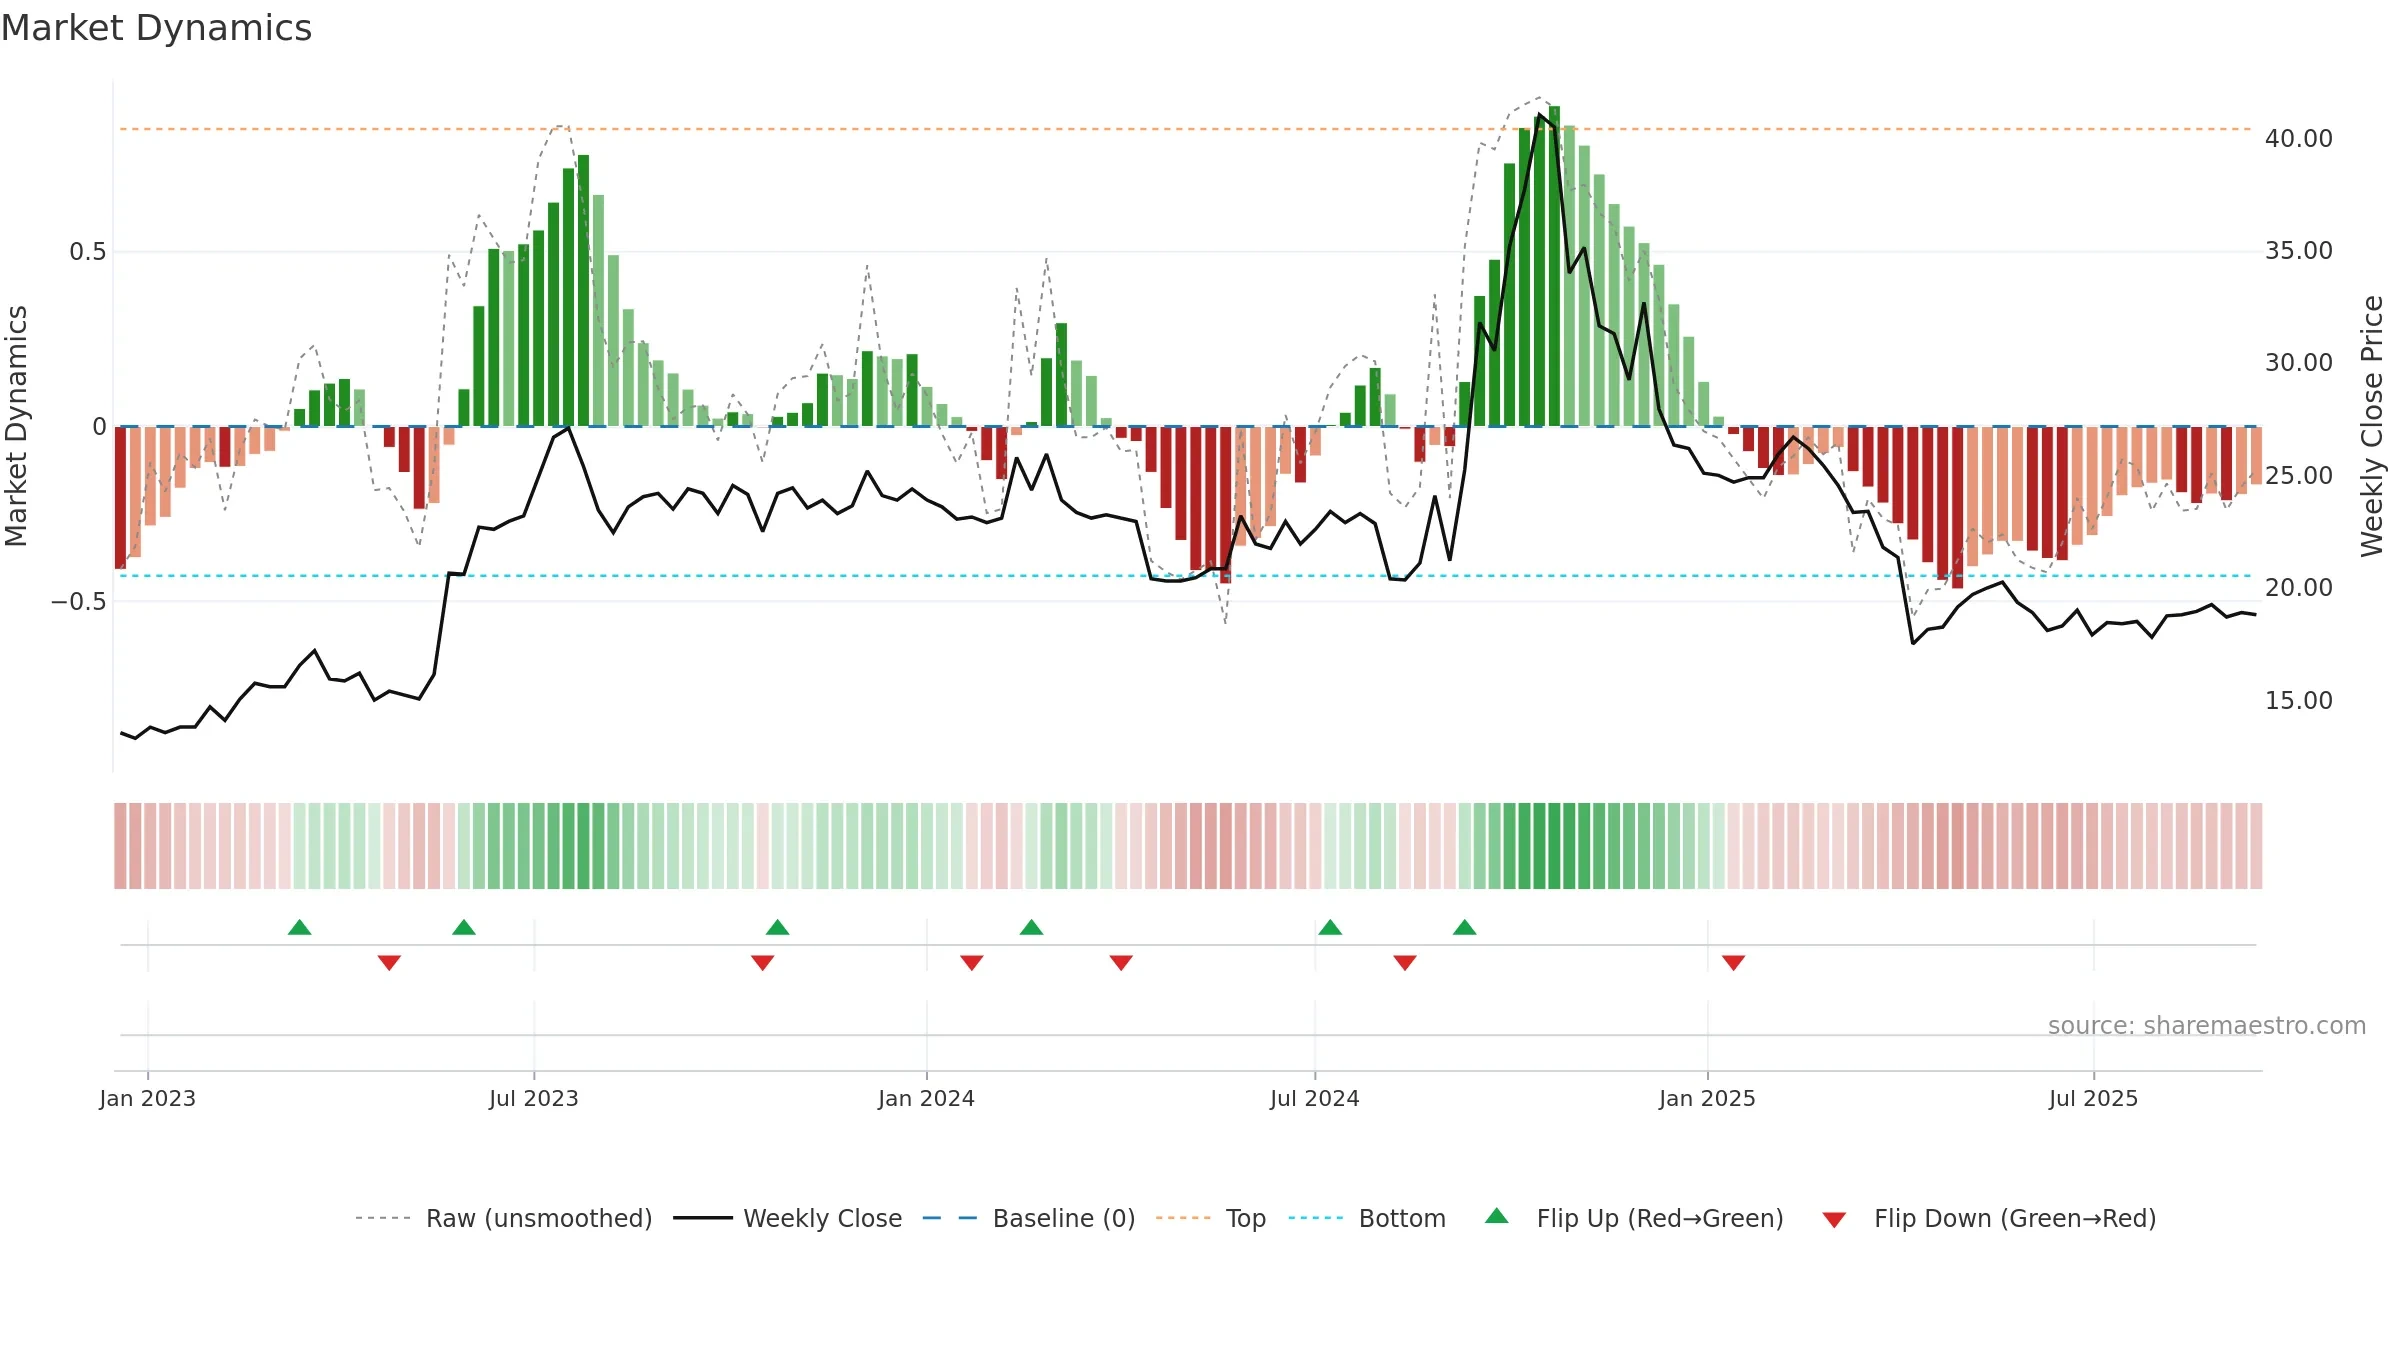Image resolution: width=2400 pixels, height=1350 pixels.
Task: Click the flip-down marker just after Jan 2025
Action: pos(1734,963)
